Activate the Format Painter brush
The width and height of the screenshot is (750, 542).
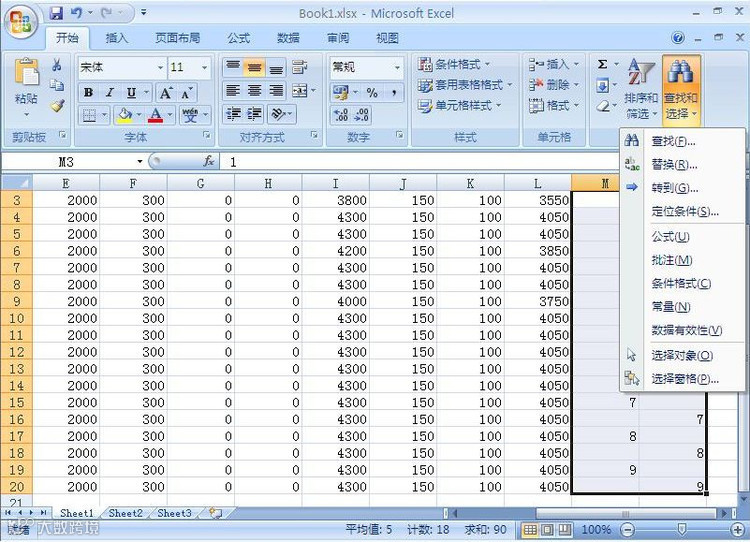tap(57, 106)
